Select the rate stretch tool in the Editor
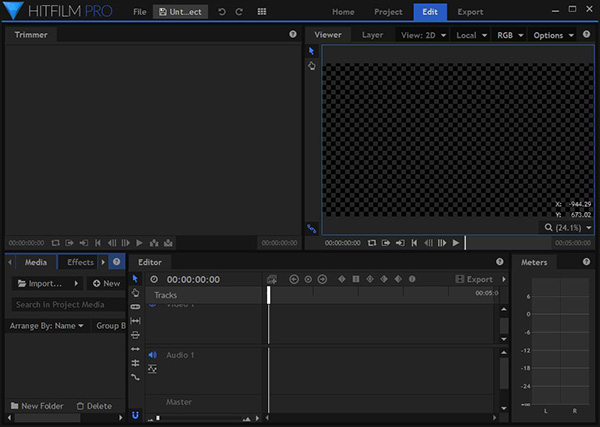This screenshot has height=427, width=600. click(x=135, y=377)
